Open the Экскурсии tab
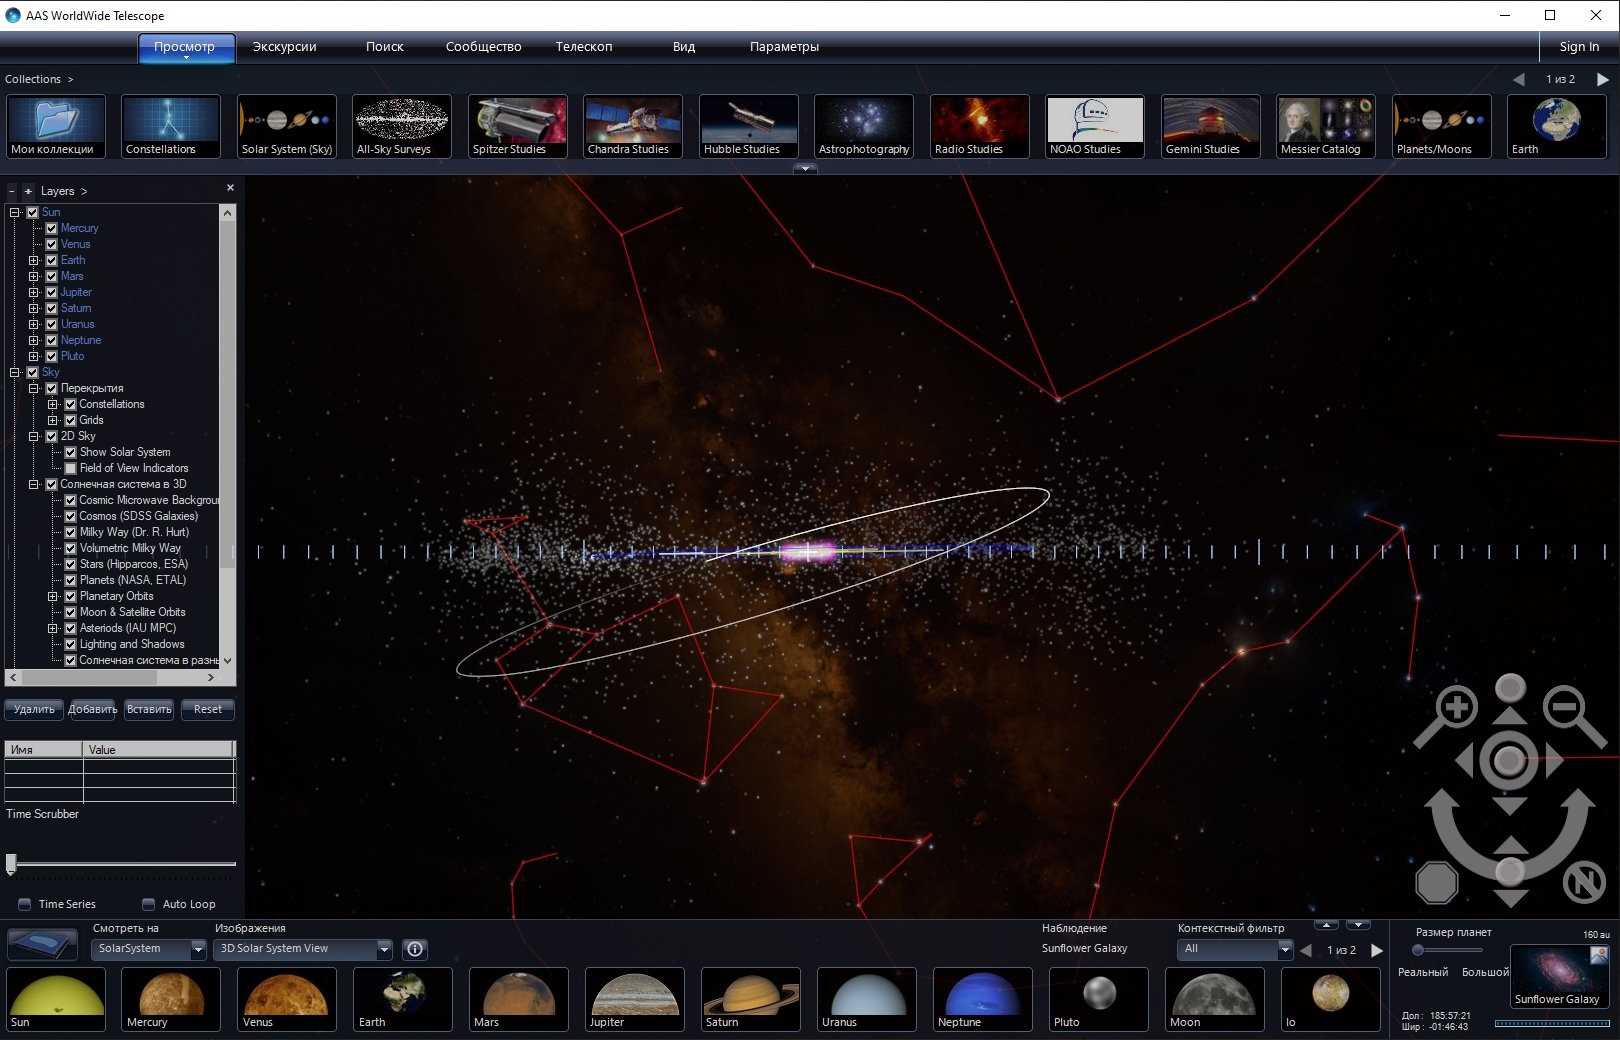Image resolution: width=1620 pixels, height=1040 pixels. coord(284,47)
